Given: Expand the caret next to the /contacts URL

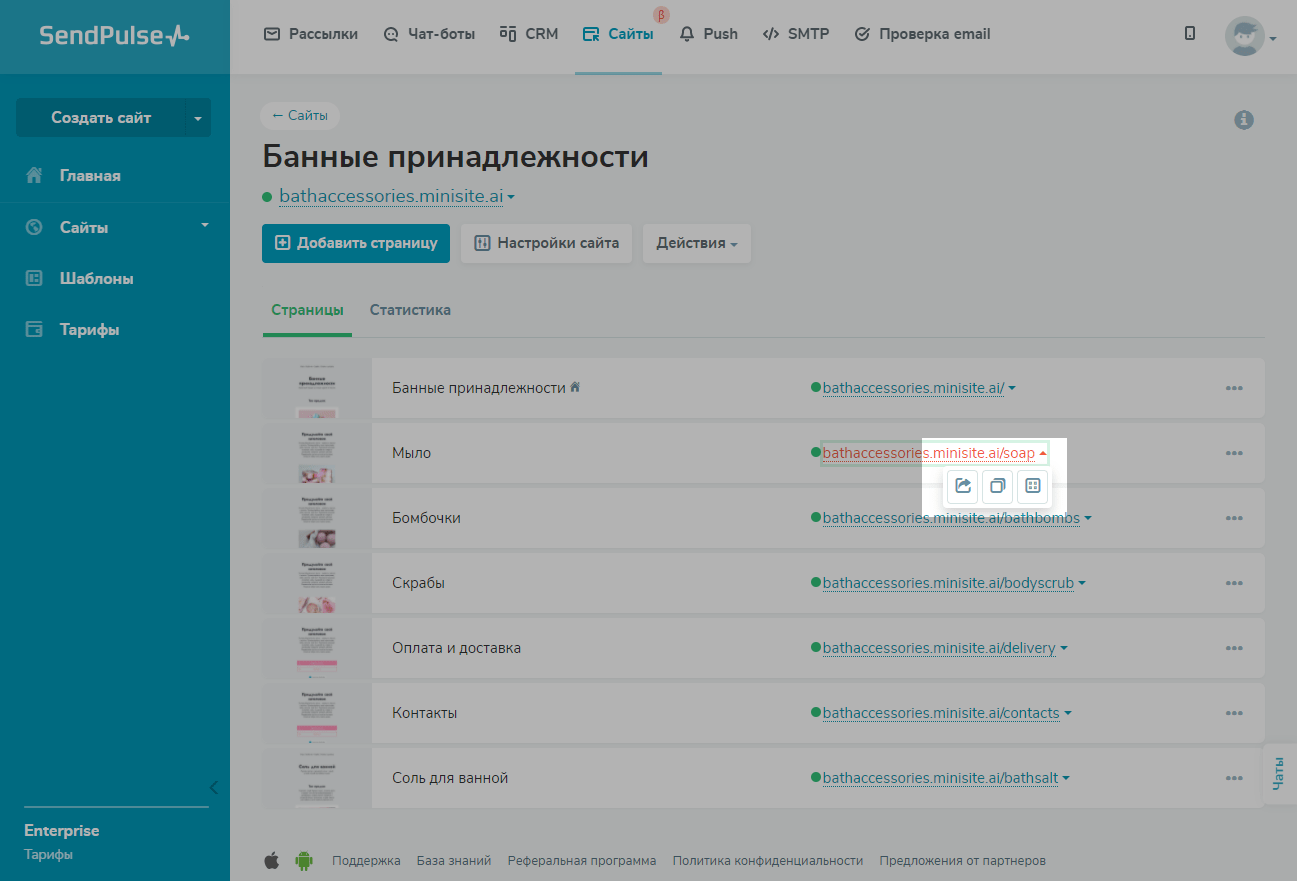Looking at the screenshot, I should [x=1068, y=713].
